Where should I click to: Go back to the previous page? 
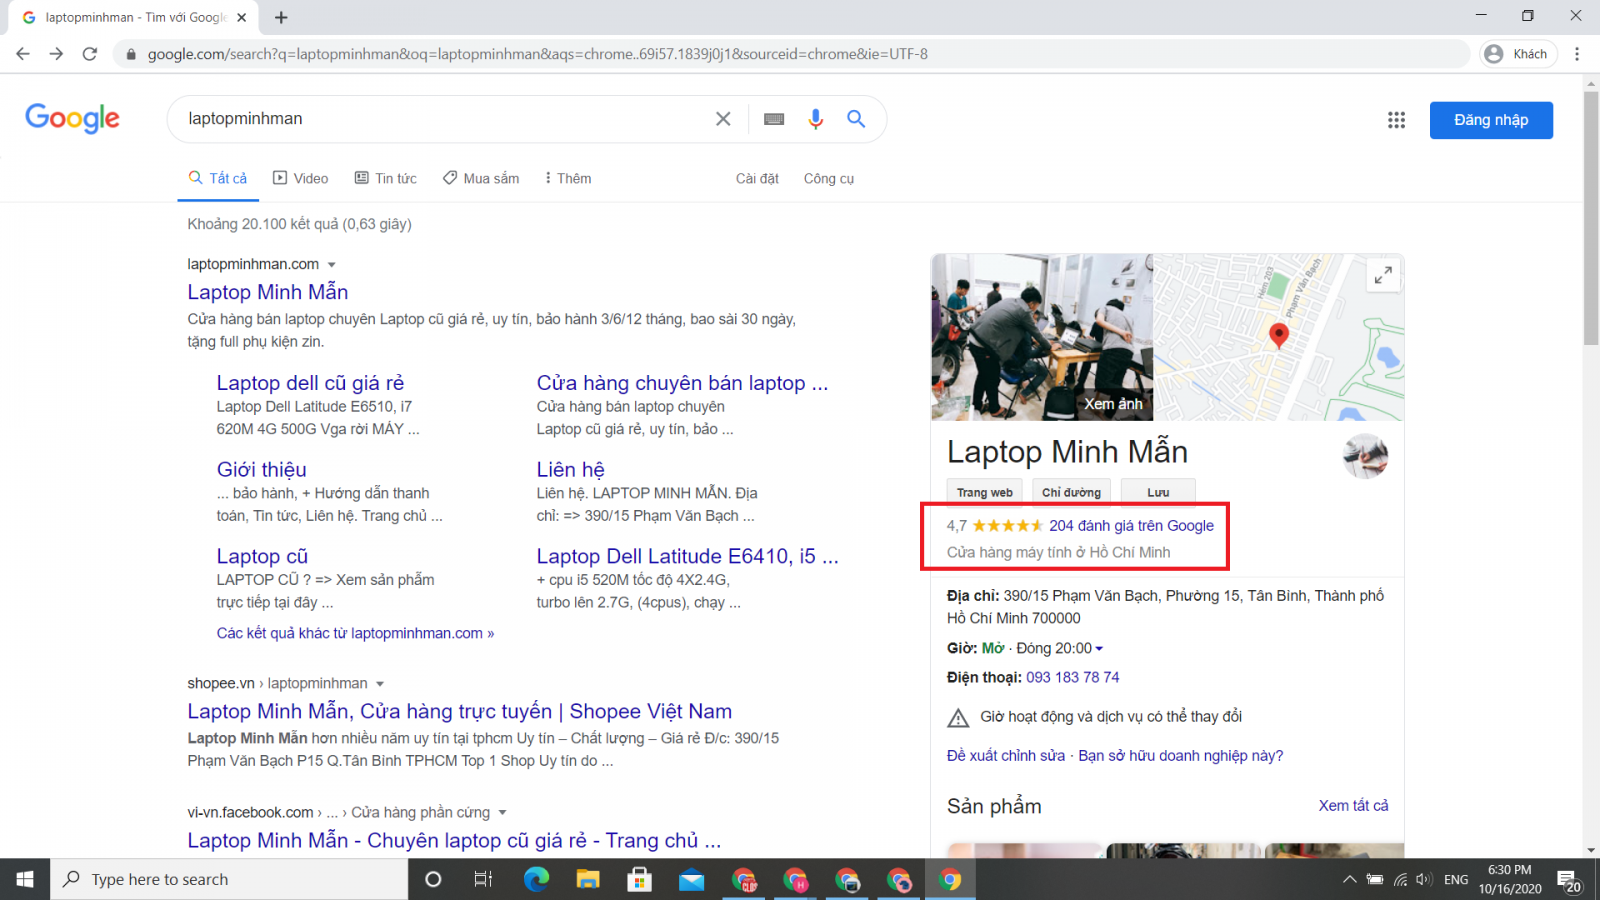point(23,54)
